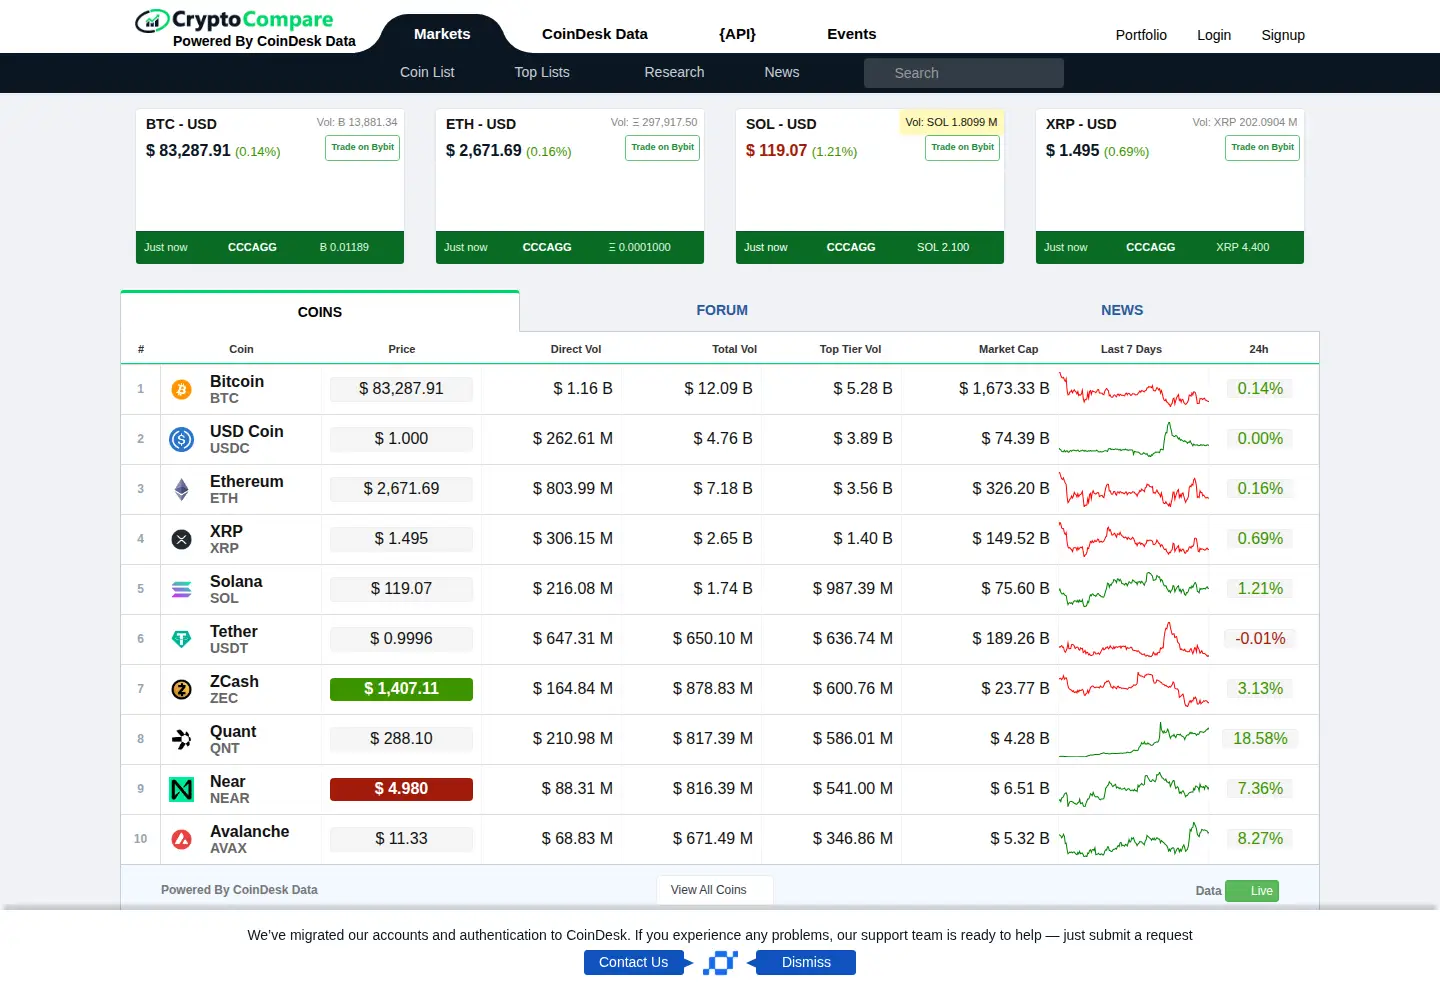Image resolution: width=1440 pixels, height=1000 pixels.
Task: Click Trade on Bybit in BTC card
Action: pos(362,148)
